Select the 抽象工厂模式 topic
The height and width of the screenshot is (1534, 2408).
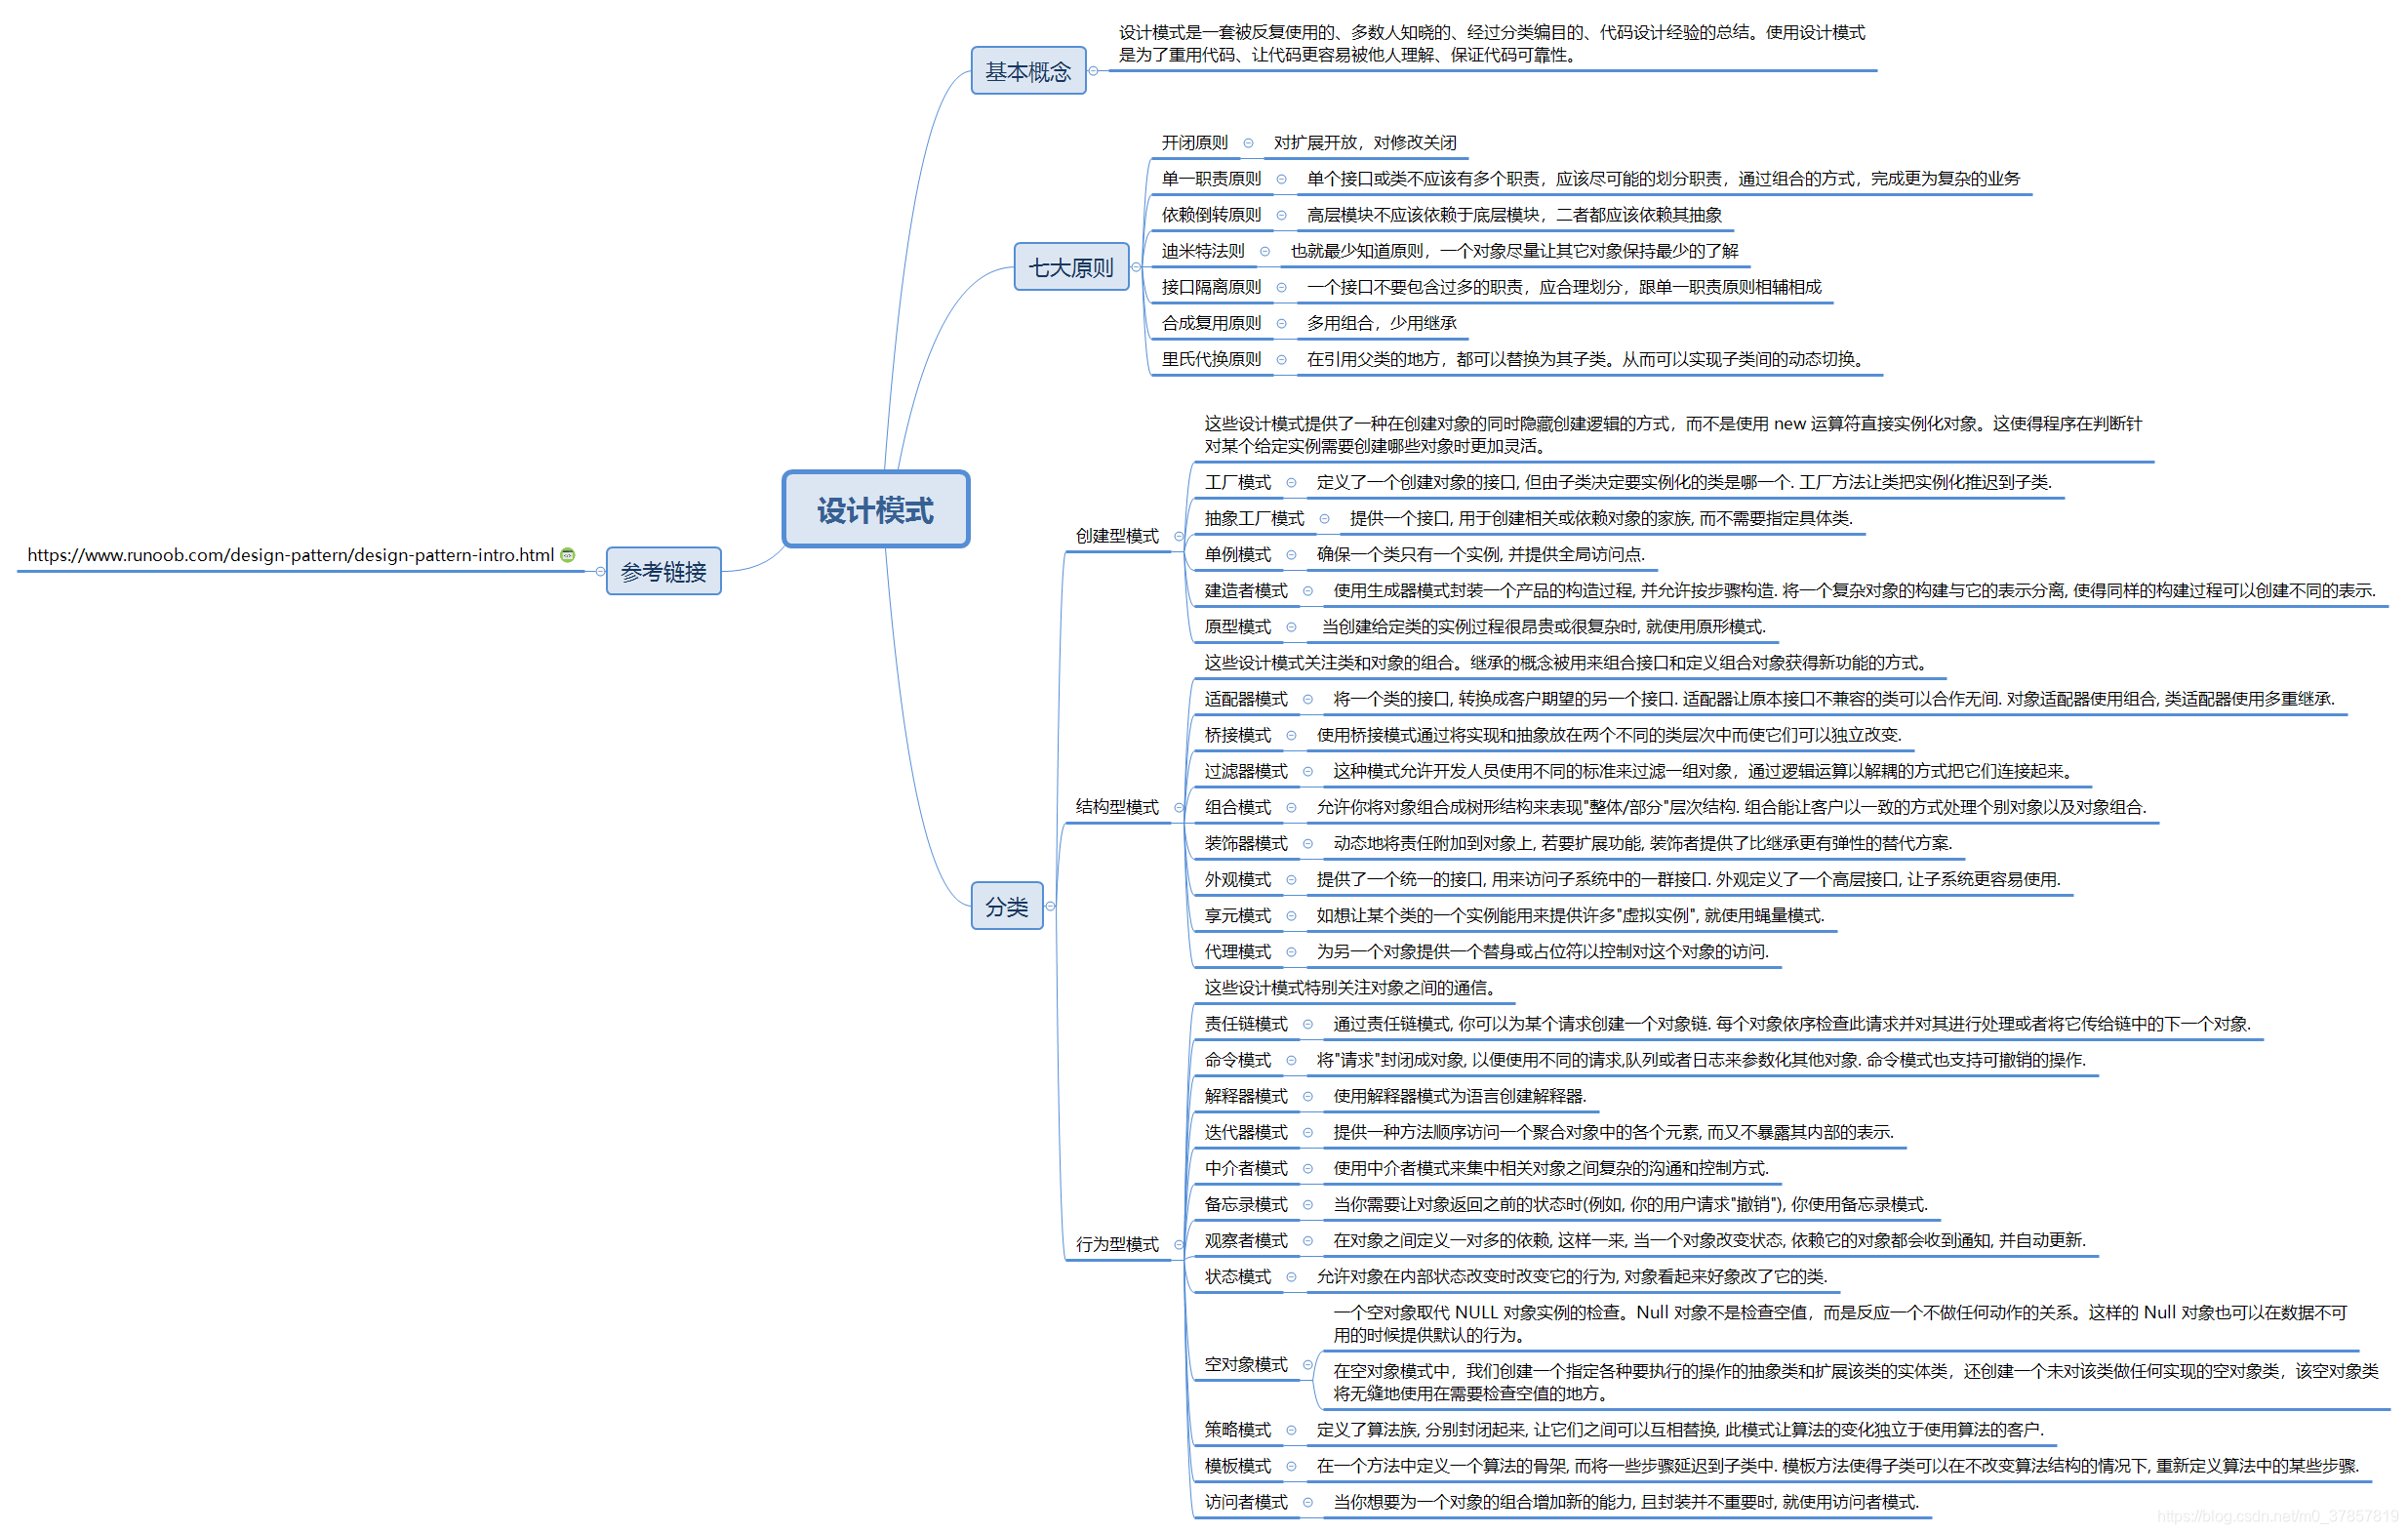1254,518
